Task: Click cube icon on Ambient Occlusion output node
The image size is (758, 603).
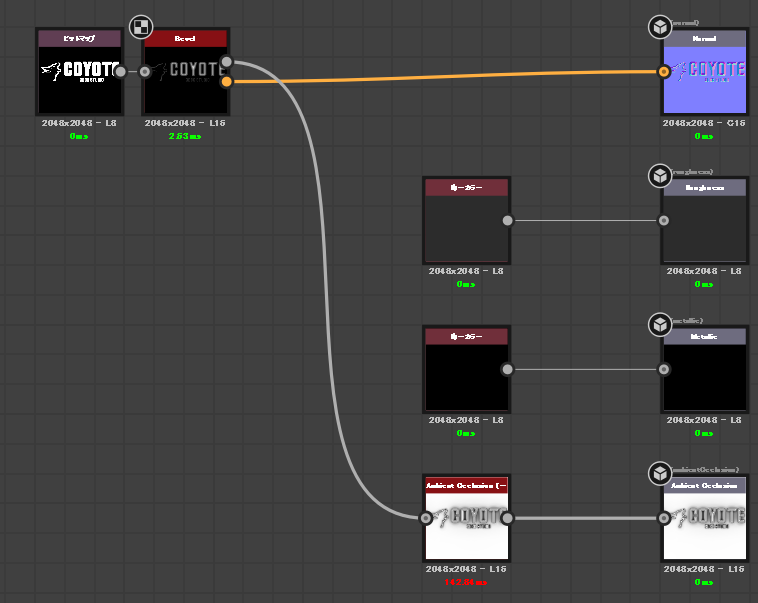Action: 660,474
